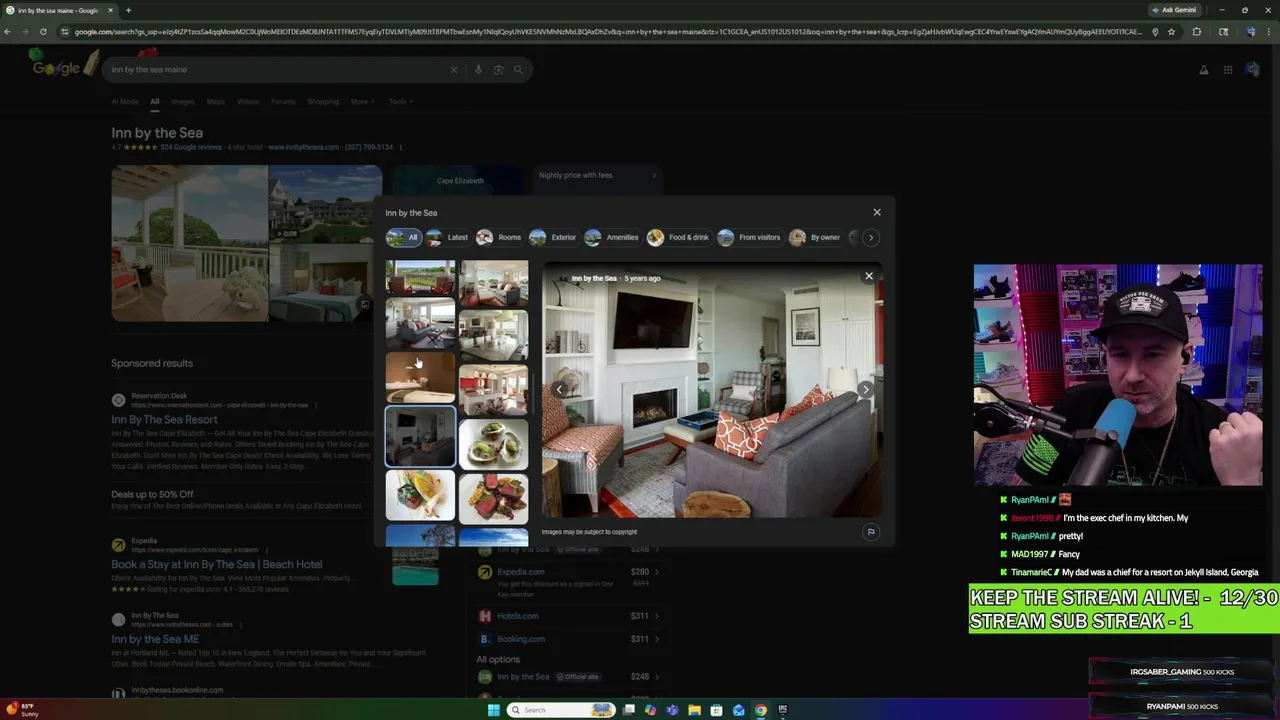The height and width of the screenshot is (720, 1280).
Task: Open Google Chrome from the taskbar
Action: tap(761, 710)
